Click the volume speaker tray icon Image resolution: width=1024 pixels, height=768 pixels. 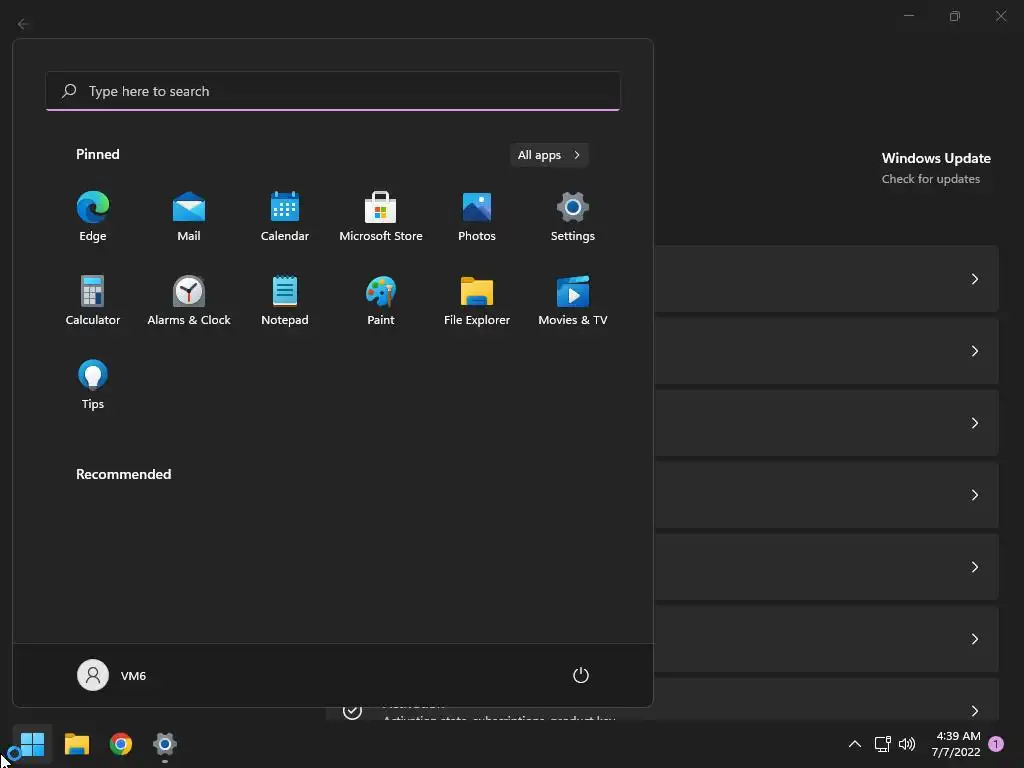pyautogui.click(x=907, y=744)
